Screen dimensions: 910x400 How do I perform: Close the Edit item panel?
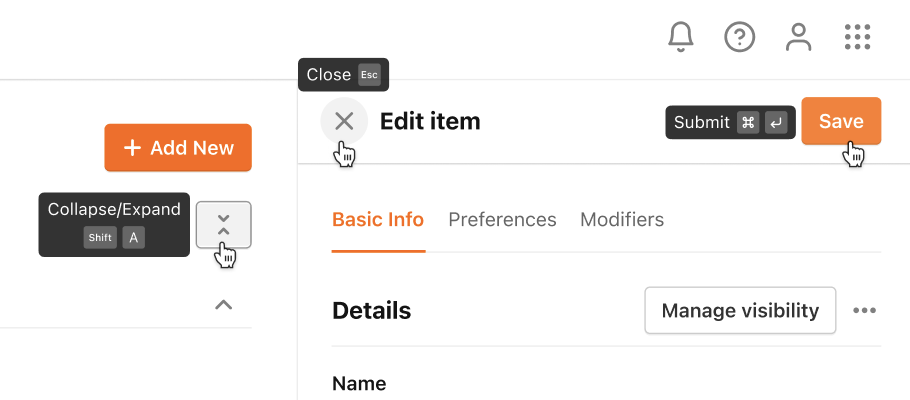click(344, 121)
